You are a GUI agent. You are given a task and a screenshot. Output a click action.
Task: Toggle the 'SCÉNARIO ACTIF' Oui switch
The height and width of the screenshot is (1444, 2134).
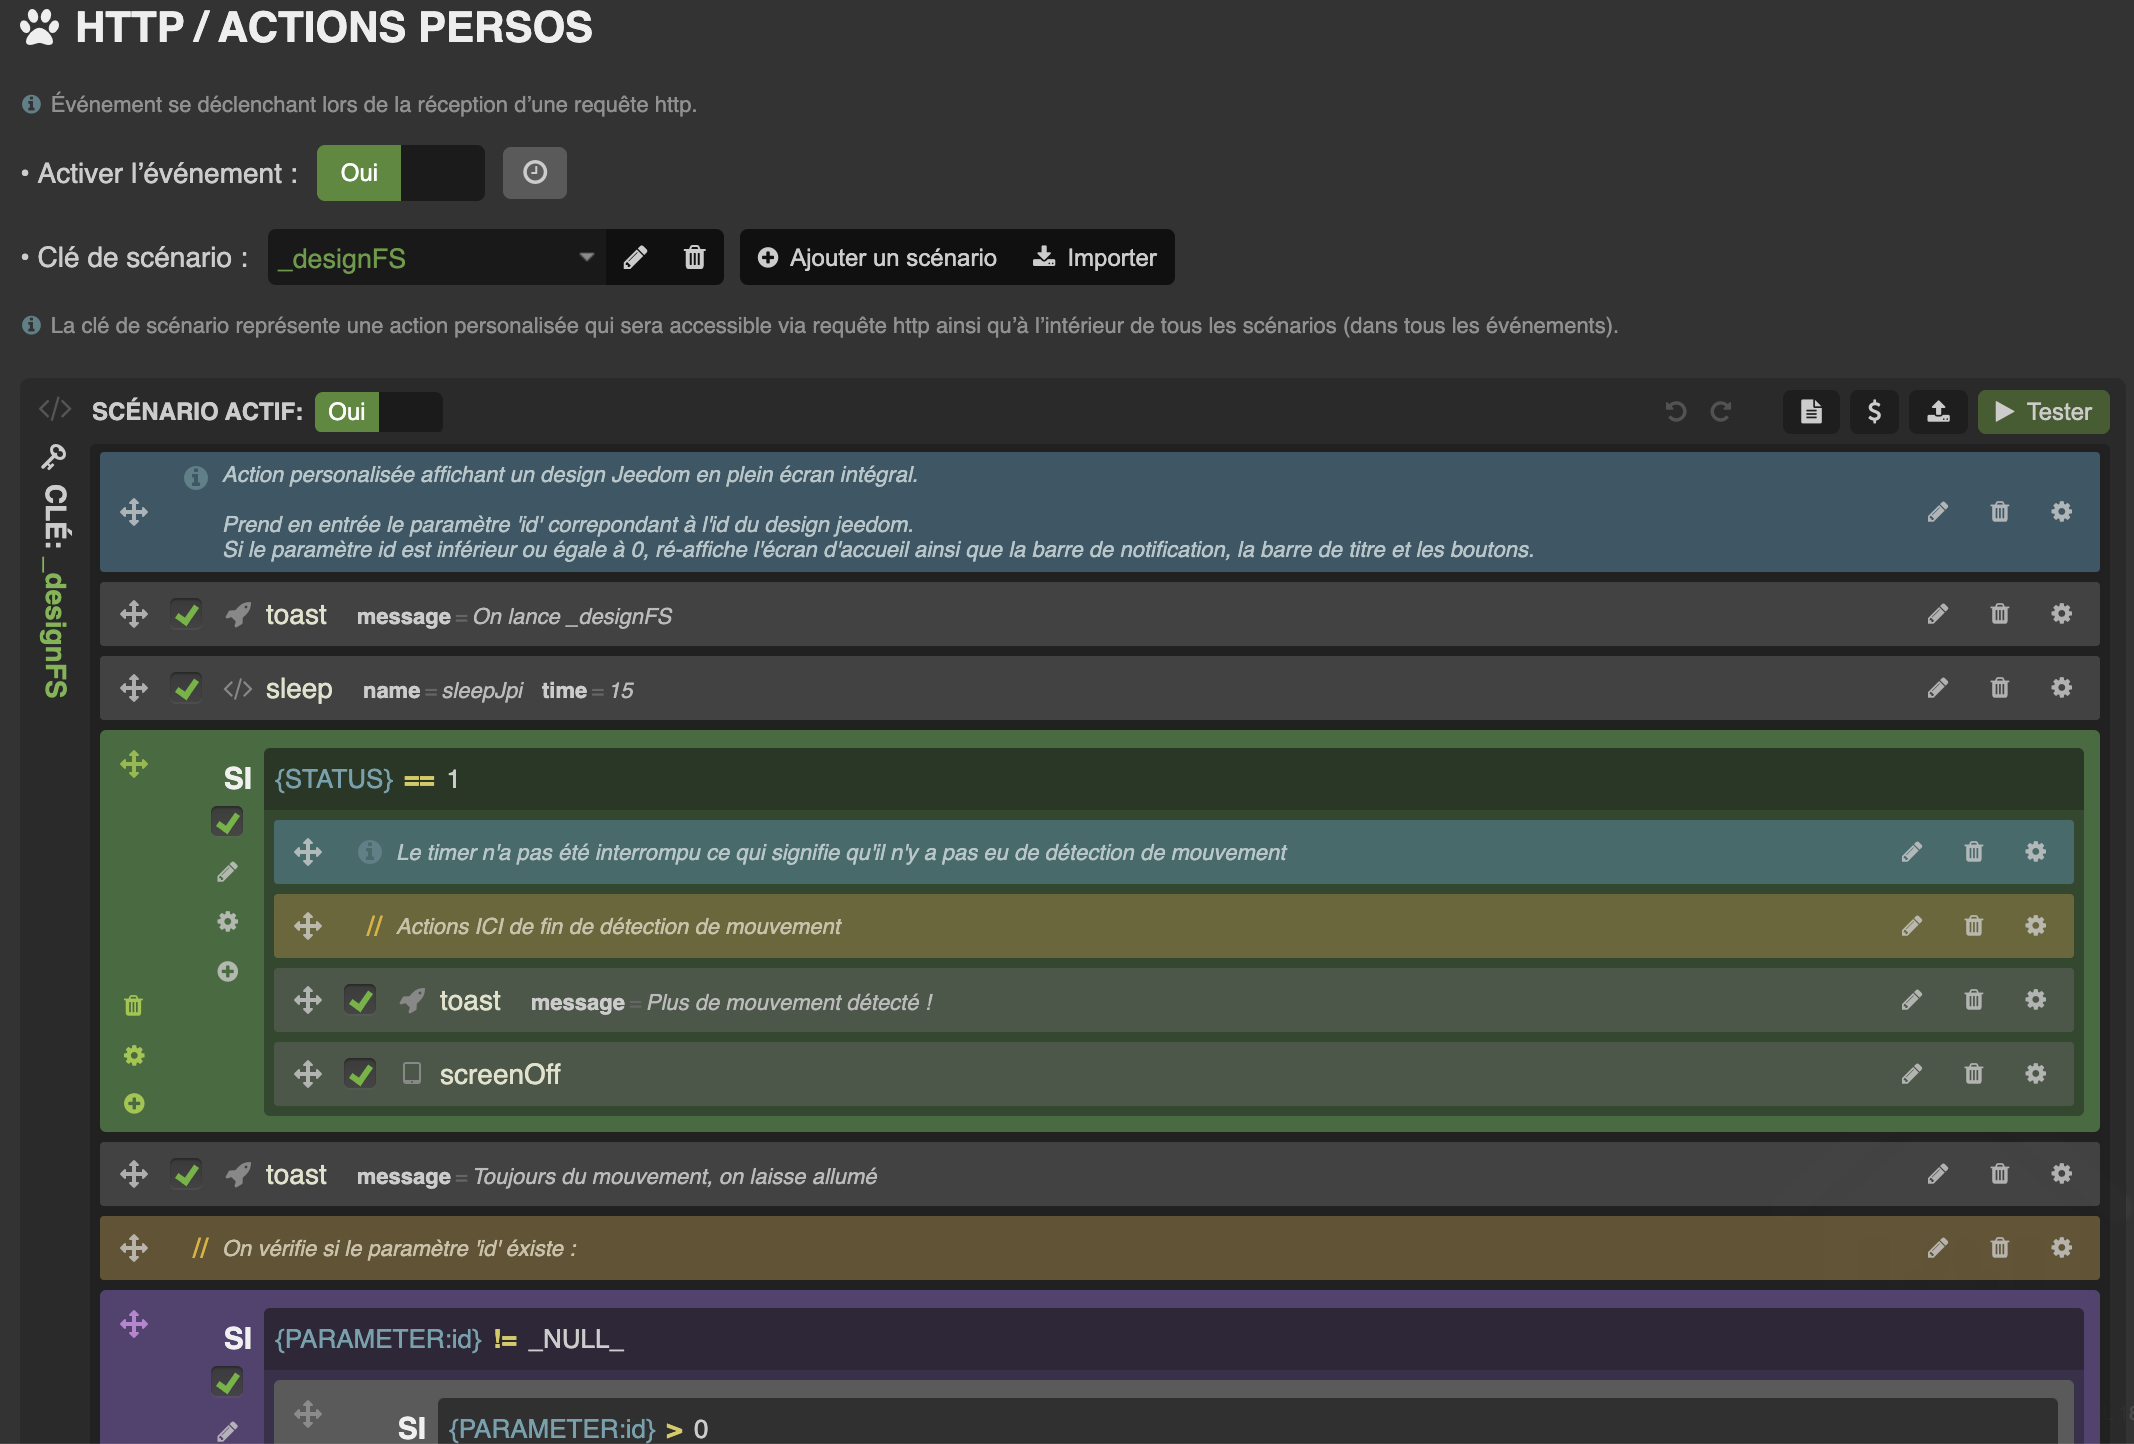click(378, 412)
